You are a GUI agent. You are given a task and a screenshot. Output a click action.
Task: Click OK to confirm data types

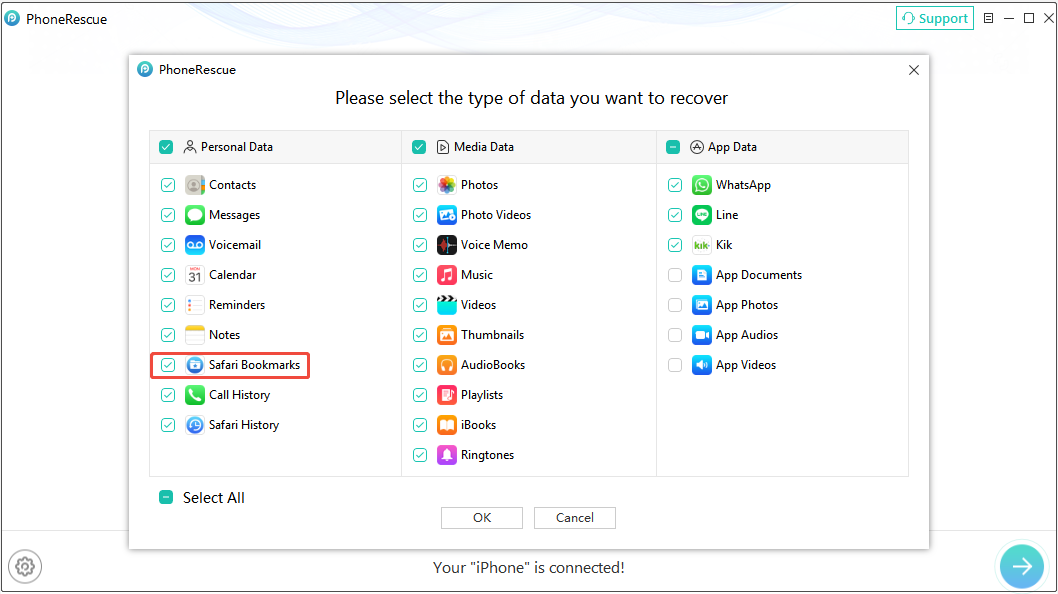[x=482, y=518]
